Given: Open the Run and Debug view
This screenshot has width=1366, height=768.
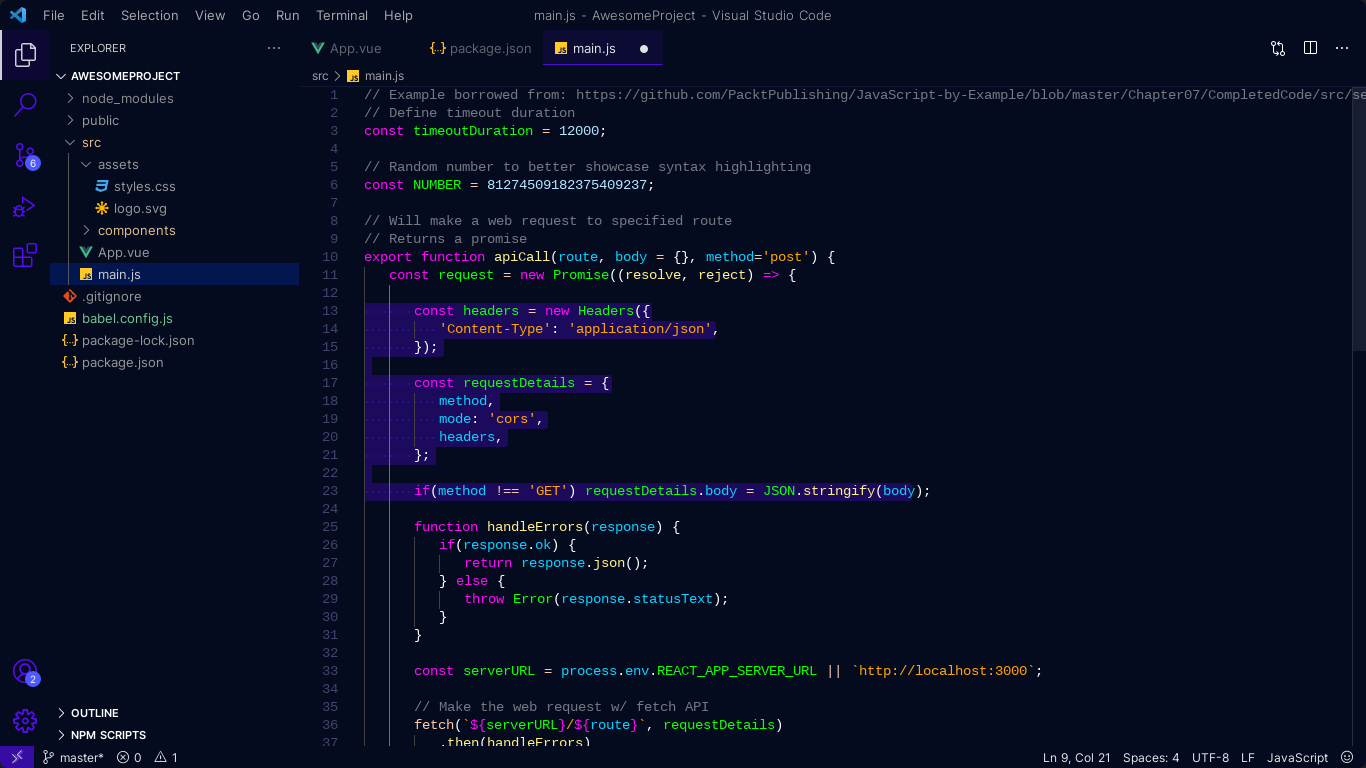Looking at the screenshot, I should [25, 206].
